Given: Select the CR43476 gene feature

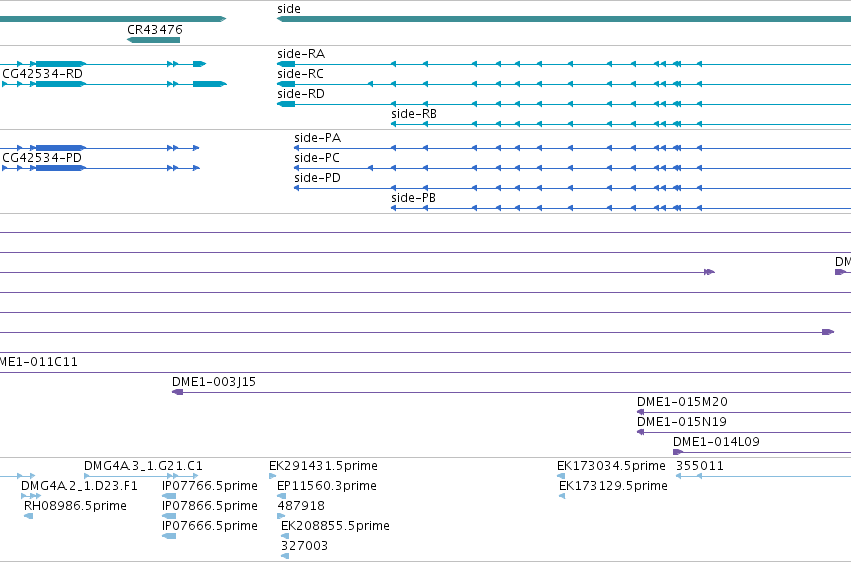Looking at the screenshot, I should pos(154,40).
